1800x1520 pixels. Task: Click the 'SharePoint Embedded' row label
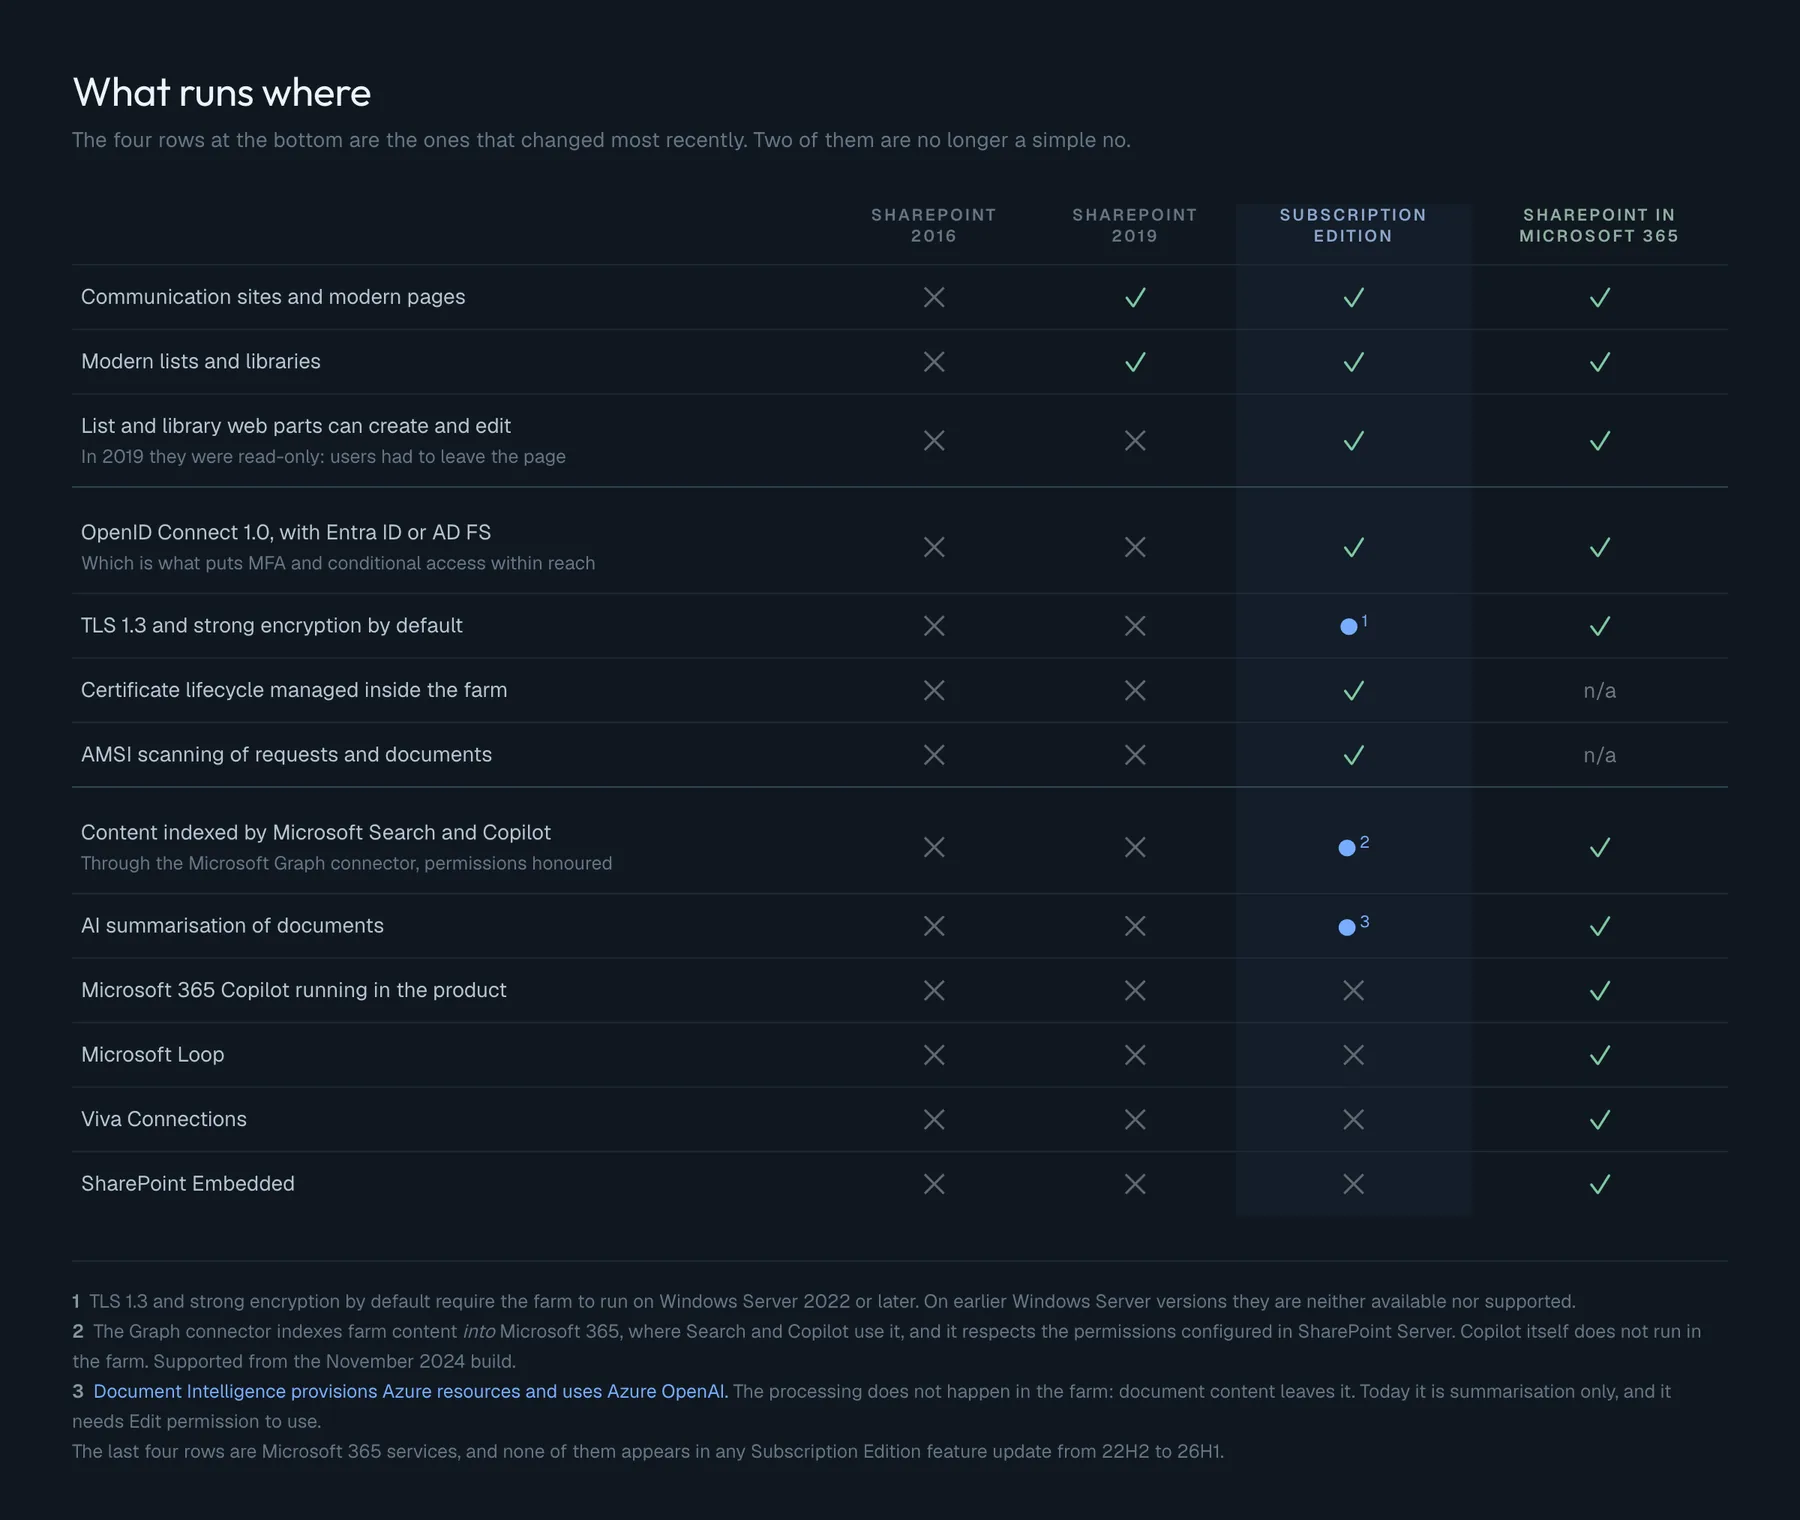point(188,1183)
